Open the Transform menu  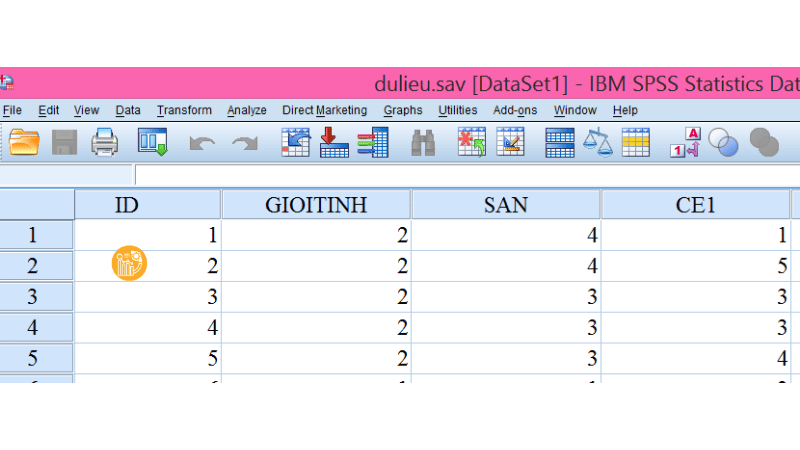click(x=184, y=110)
